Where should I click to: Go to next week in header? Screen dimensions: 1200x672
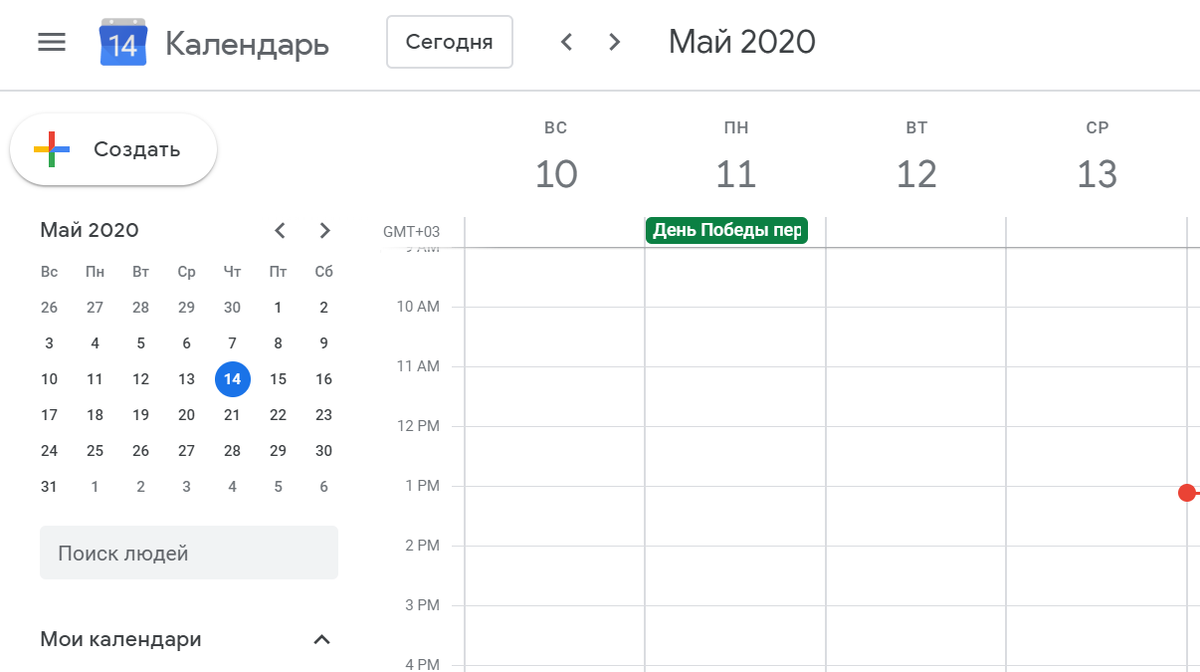(615, 42)
